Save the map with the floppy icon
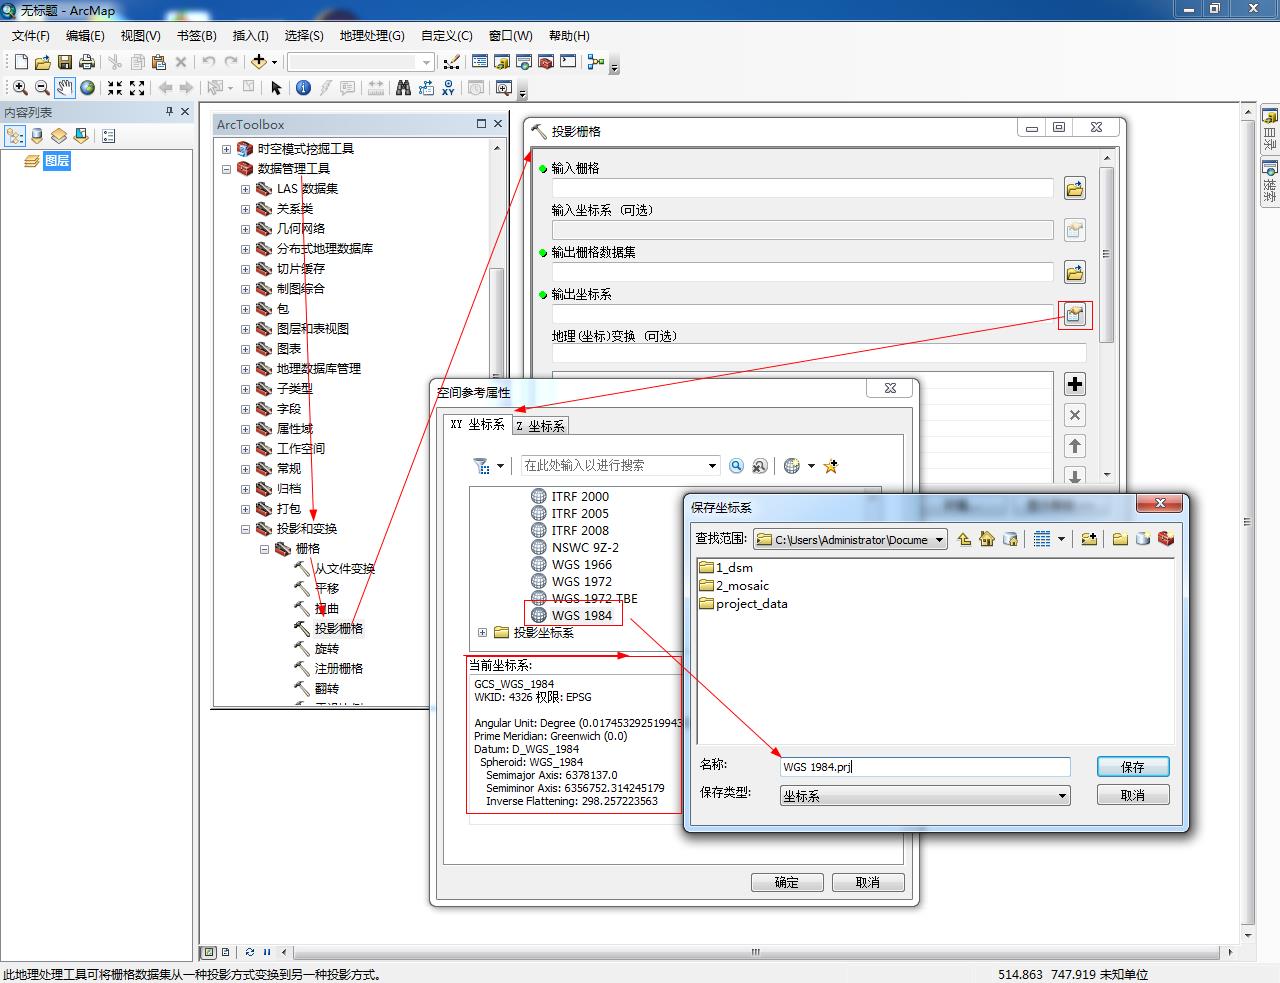Screen dimensions: 1280x983 [x=64, y=62]
